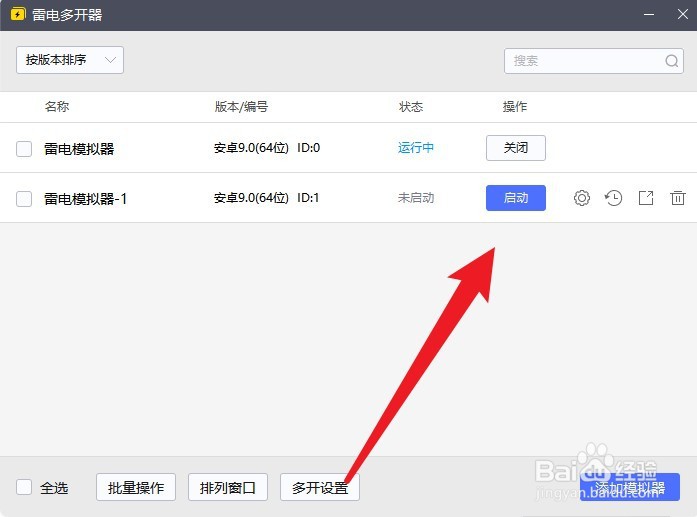Click 关闭 button for 雷电模拟器
697x517 pixels.
[x=516, y=148]
